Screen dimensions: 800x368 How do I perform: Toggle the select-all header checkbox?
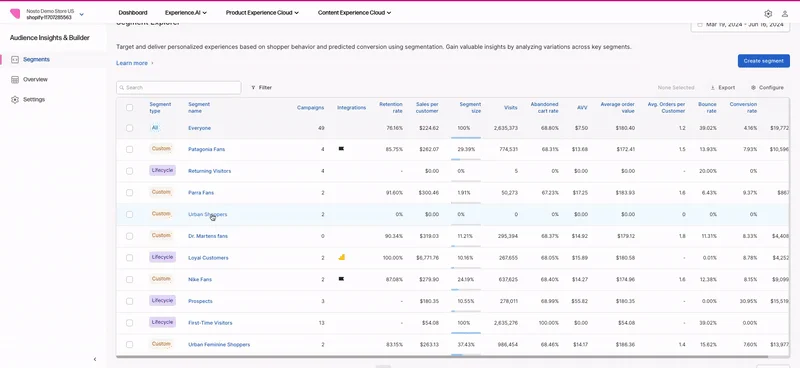click(x=130, y=108)
